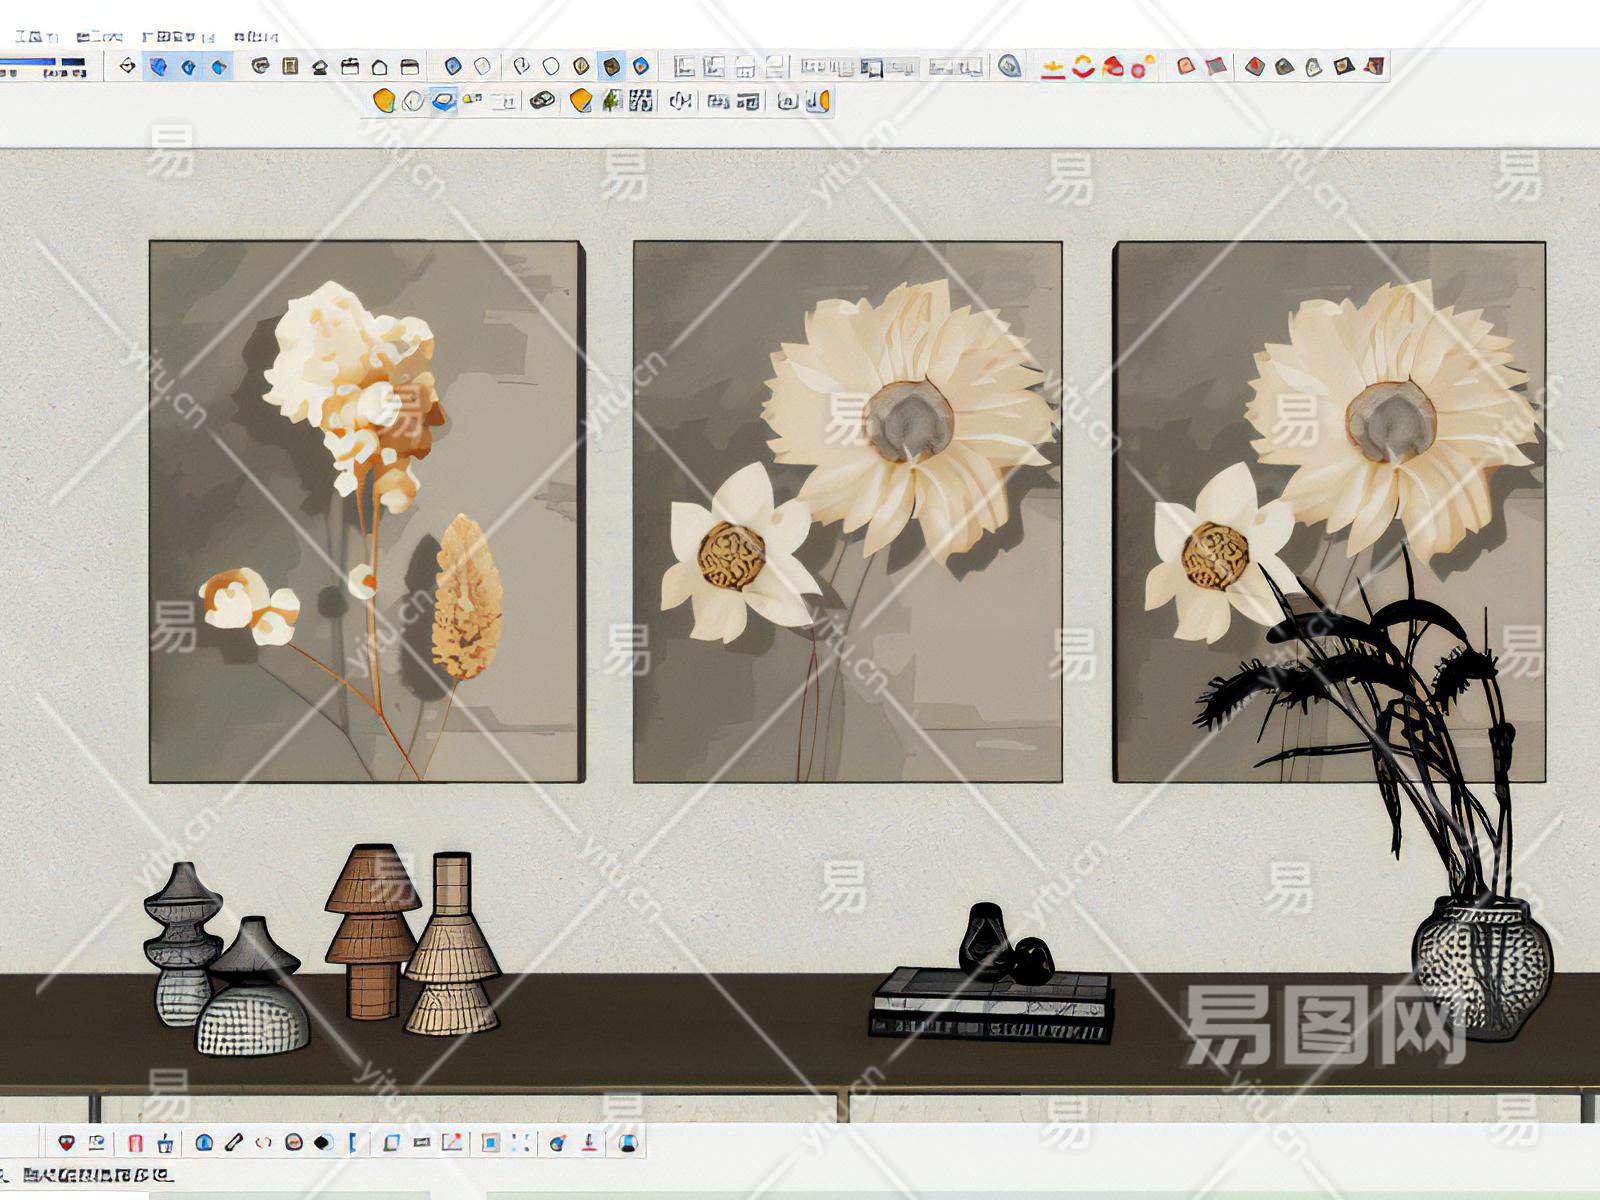Switch to the Iso view
This screenshot has width=1600, height=1200.
(260, 67)
